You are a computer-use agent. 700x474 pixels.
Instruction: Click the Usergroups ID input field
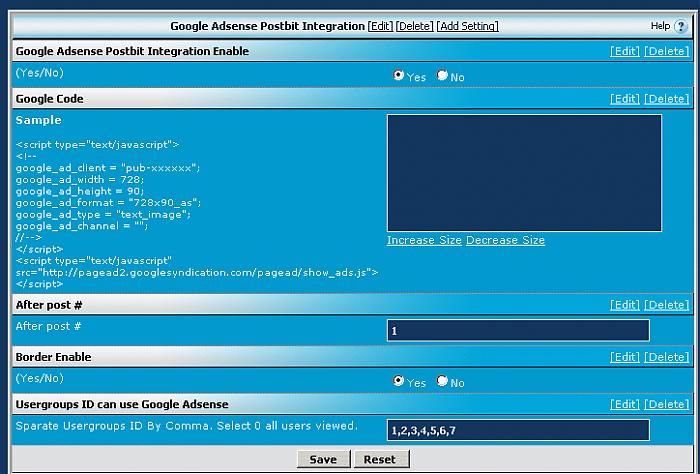point(518,430)
